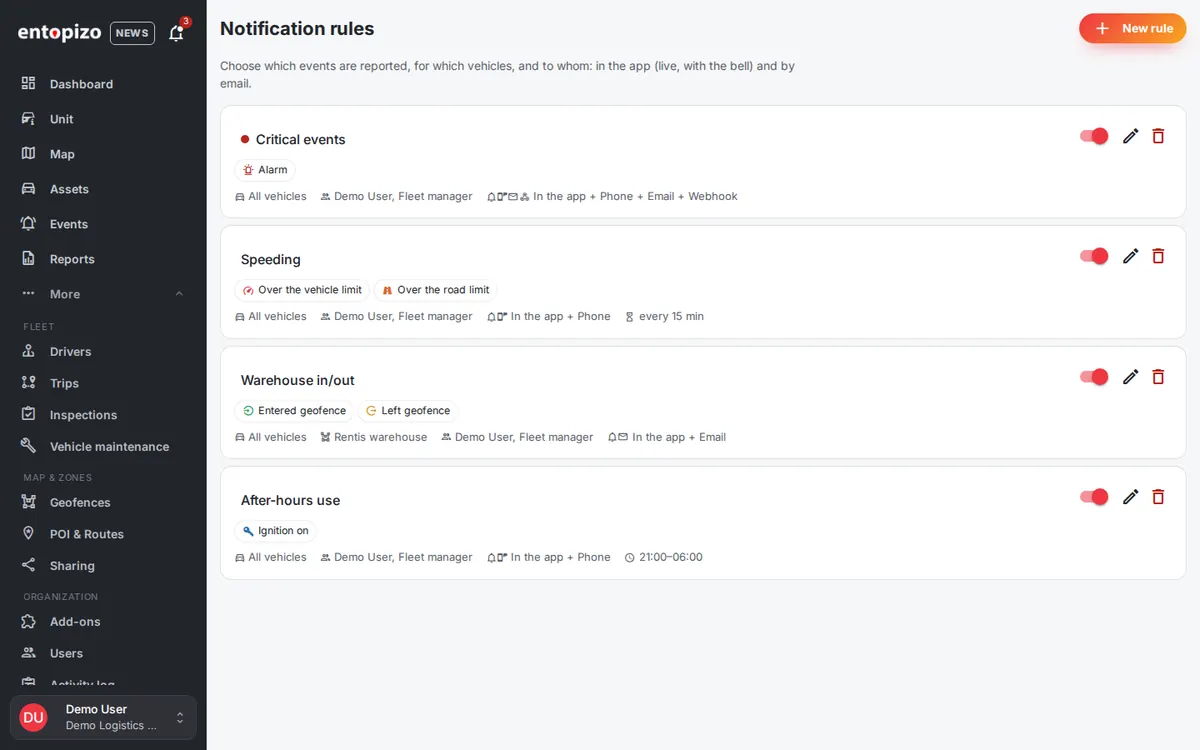Select the Alarm event tag

click(x=265, y=170)
